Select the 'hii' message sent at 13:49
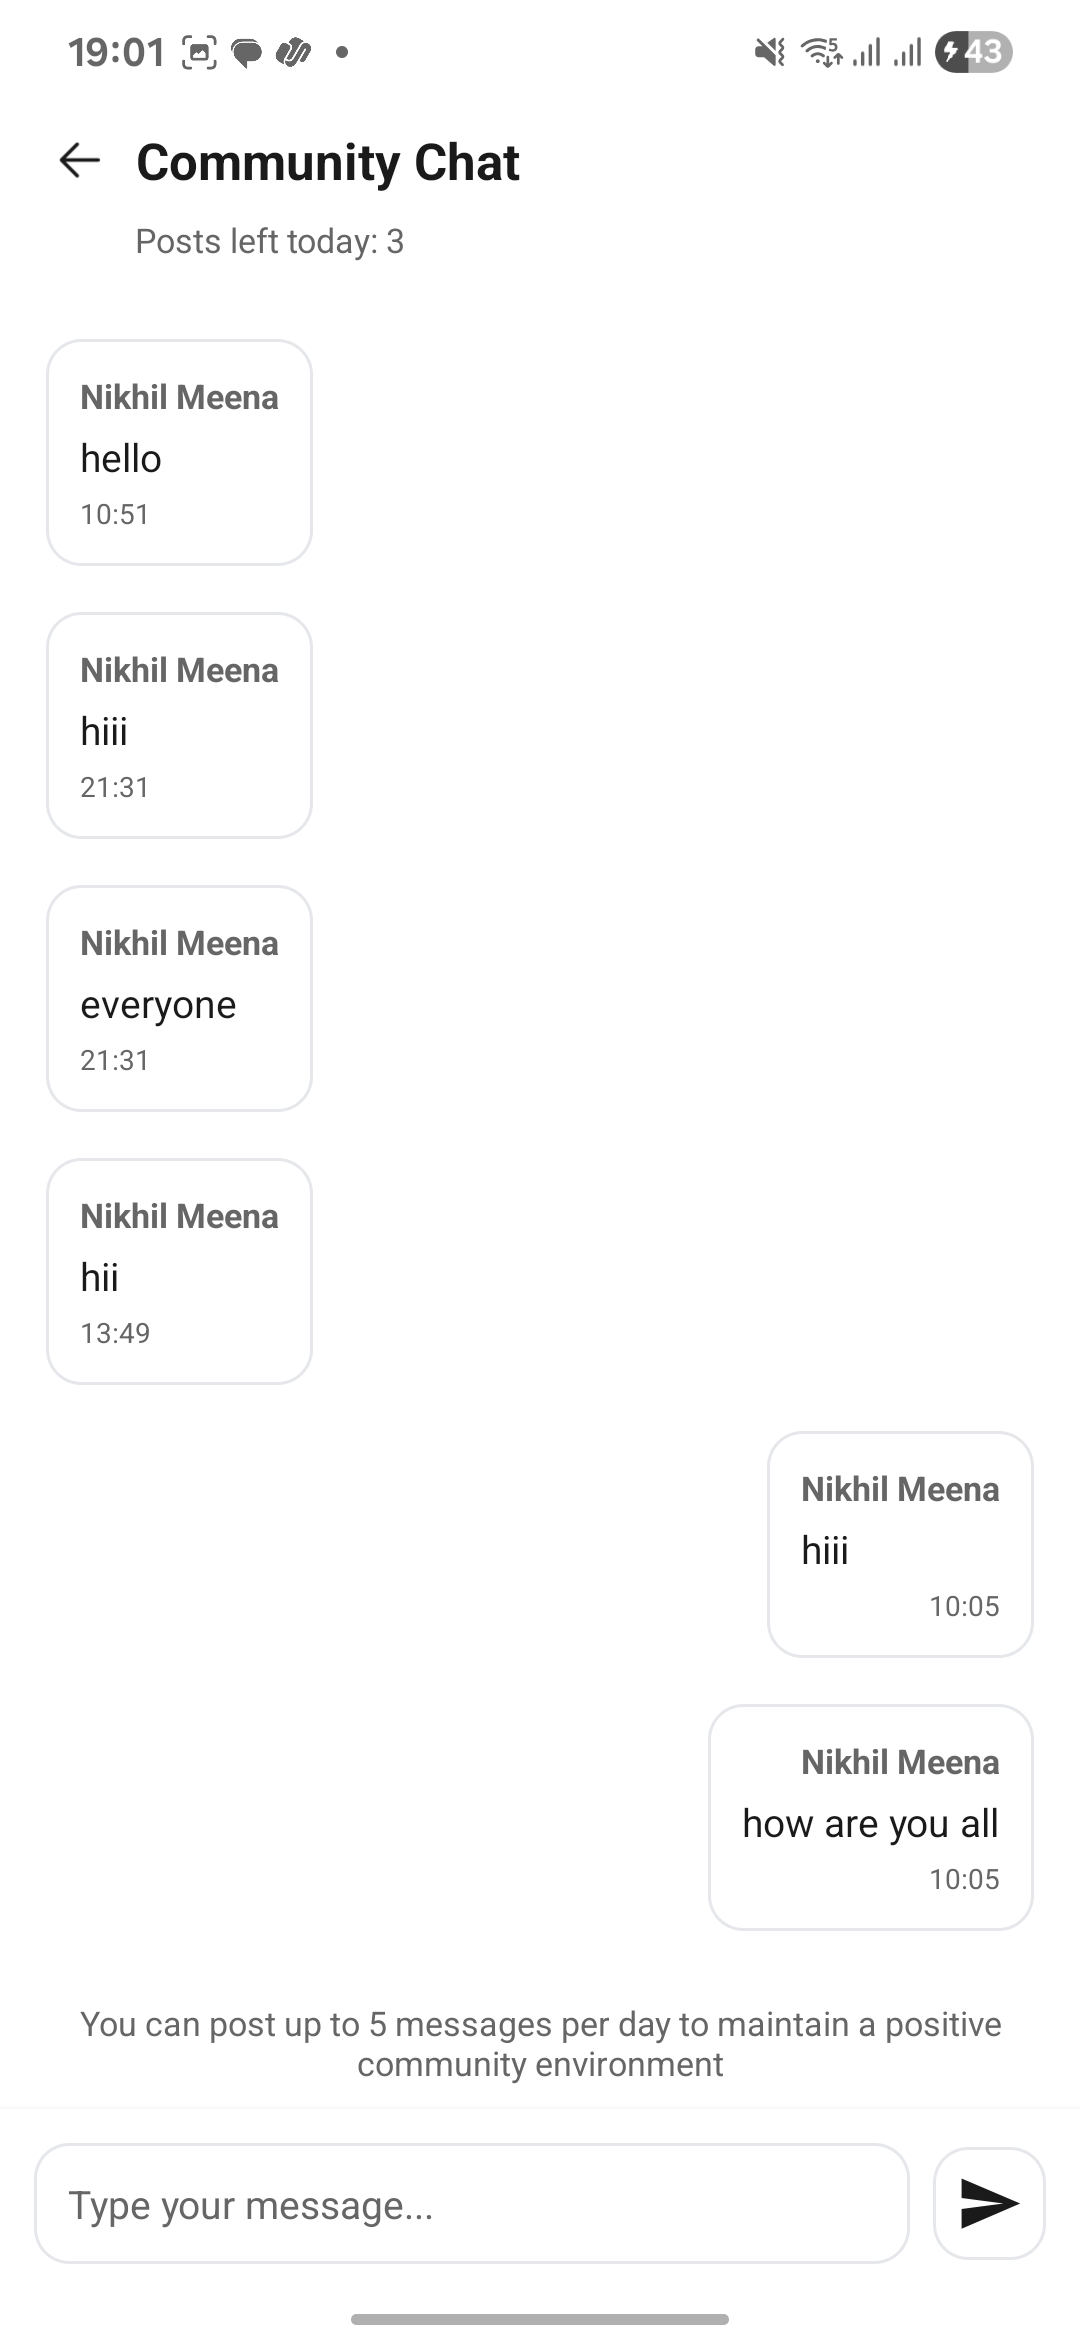This screenshot has height=2340, width=1080. 180,1272
